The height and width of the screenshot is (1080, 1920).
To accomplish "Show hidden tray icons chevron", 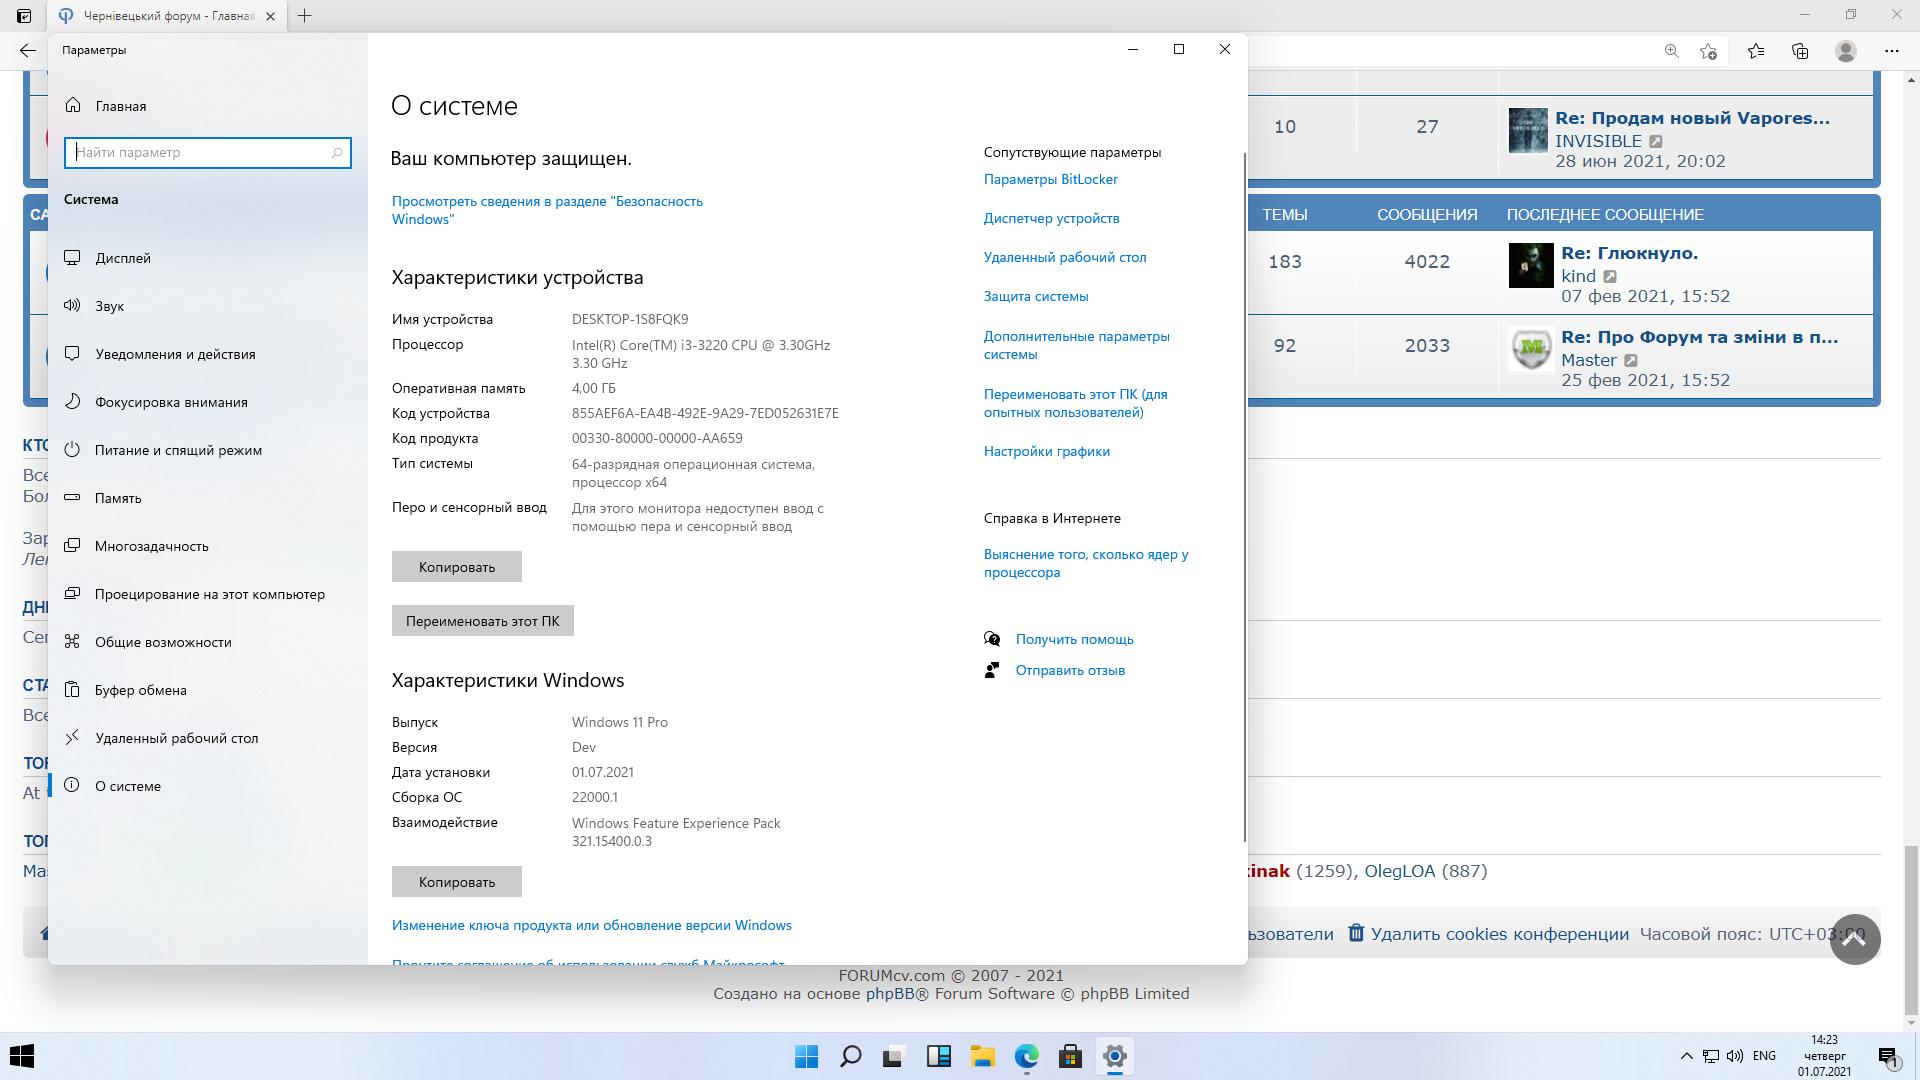I will [1686, 1056].
